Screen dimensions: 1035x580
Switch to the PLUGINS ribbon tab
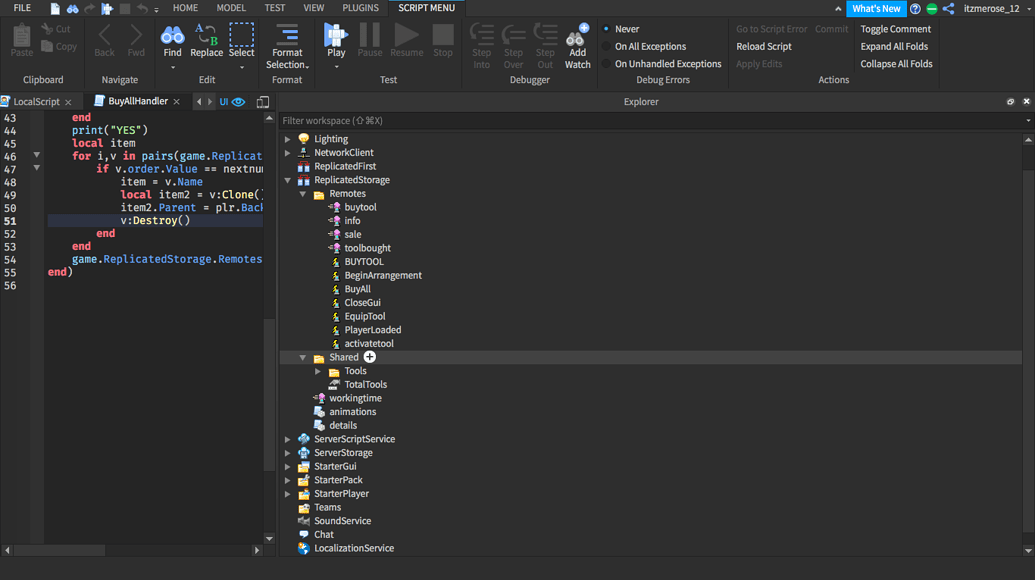pyautogui.click(x=360, y=8)
